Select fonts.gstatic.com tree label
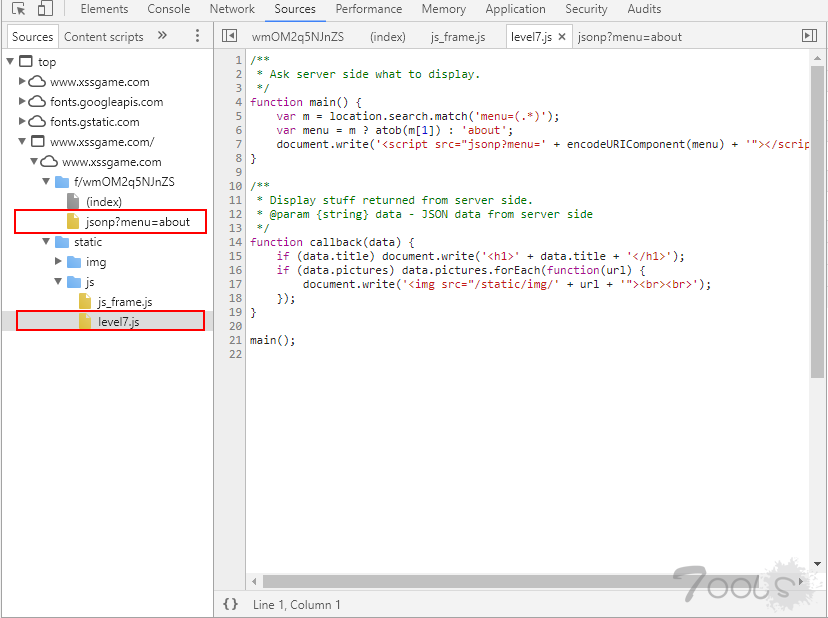The width and height of the screenshot is (828, 618). pos(95,122)
